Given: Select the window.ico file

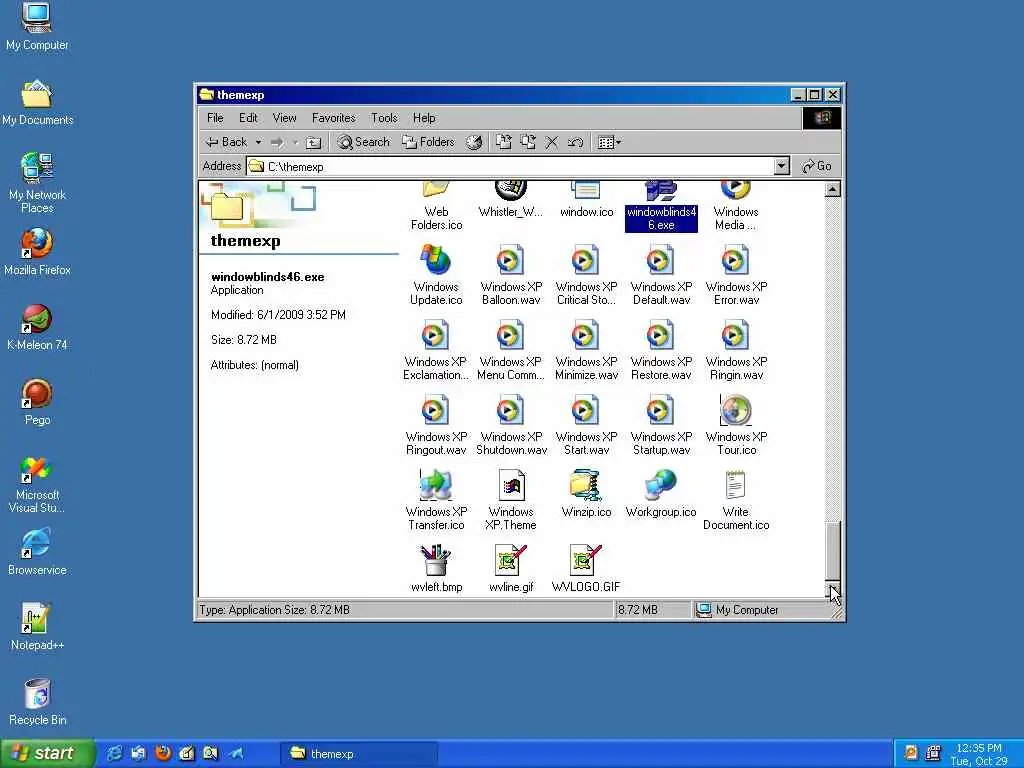Looking at the screenshot, I should pyautogui.click(x=586, y=201).
